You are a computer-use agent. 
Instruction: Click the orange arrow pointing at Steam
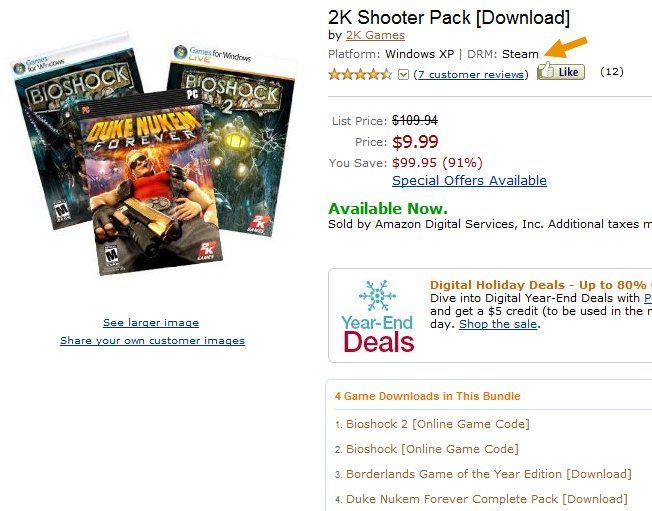pos(566,47)
